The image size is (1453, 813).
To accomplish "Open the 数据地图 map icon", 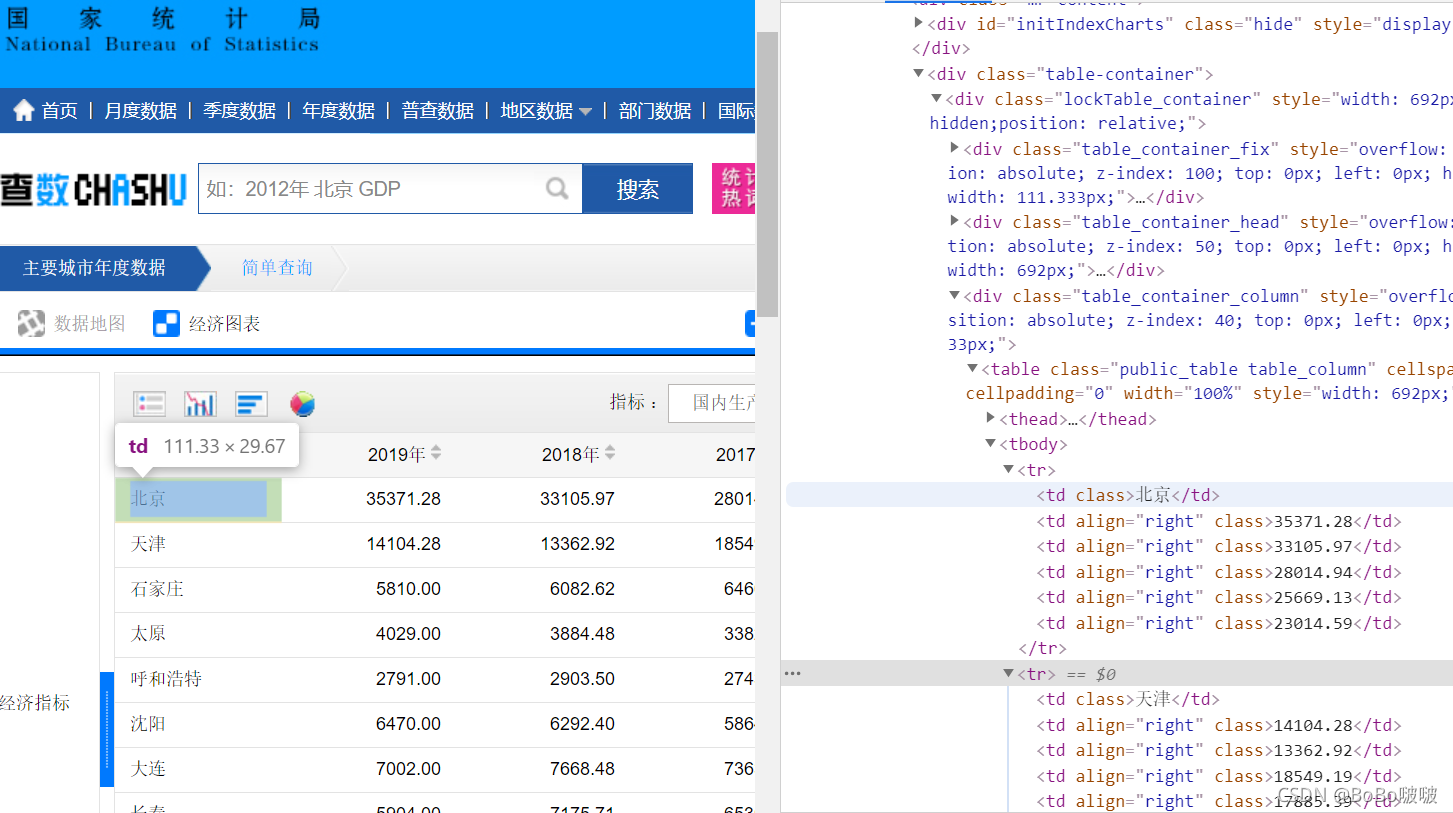I will [x=31, y=323].
